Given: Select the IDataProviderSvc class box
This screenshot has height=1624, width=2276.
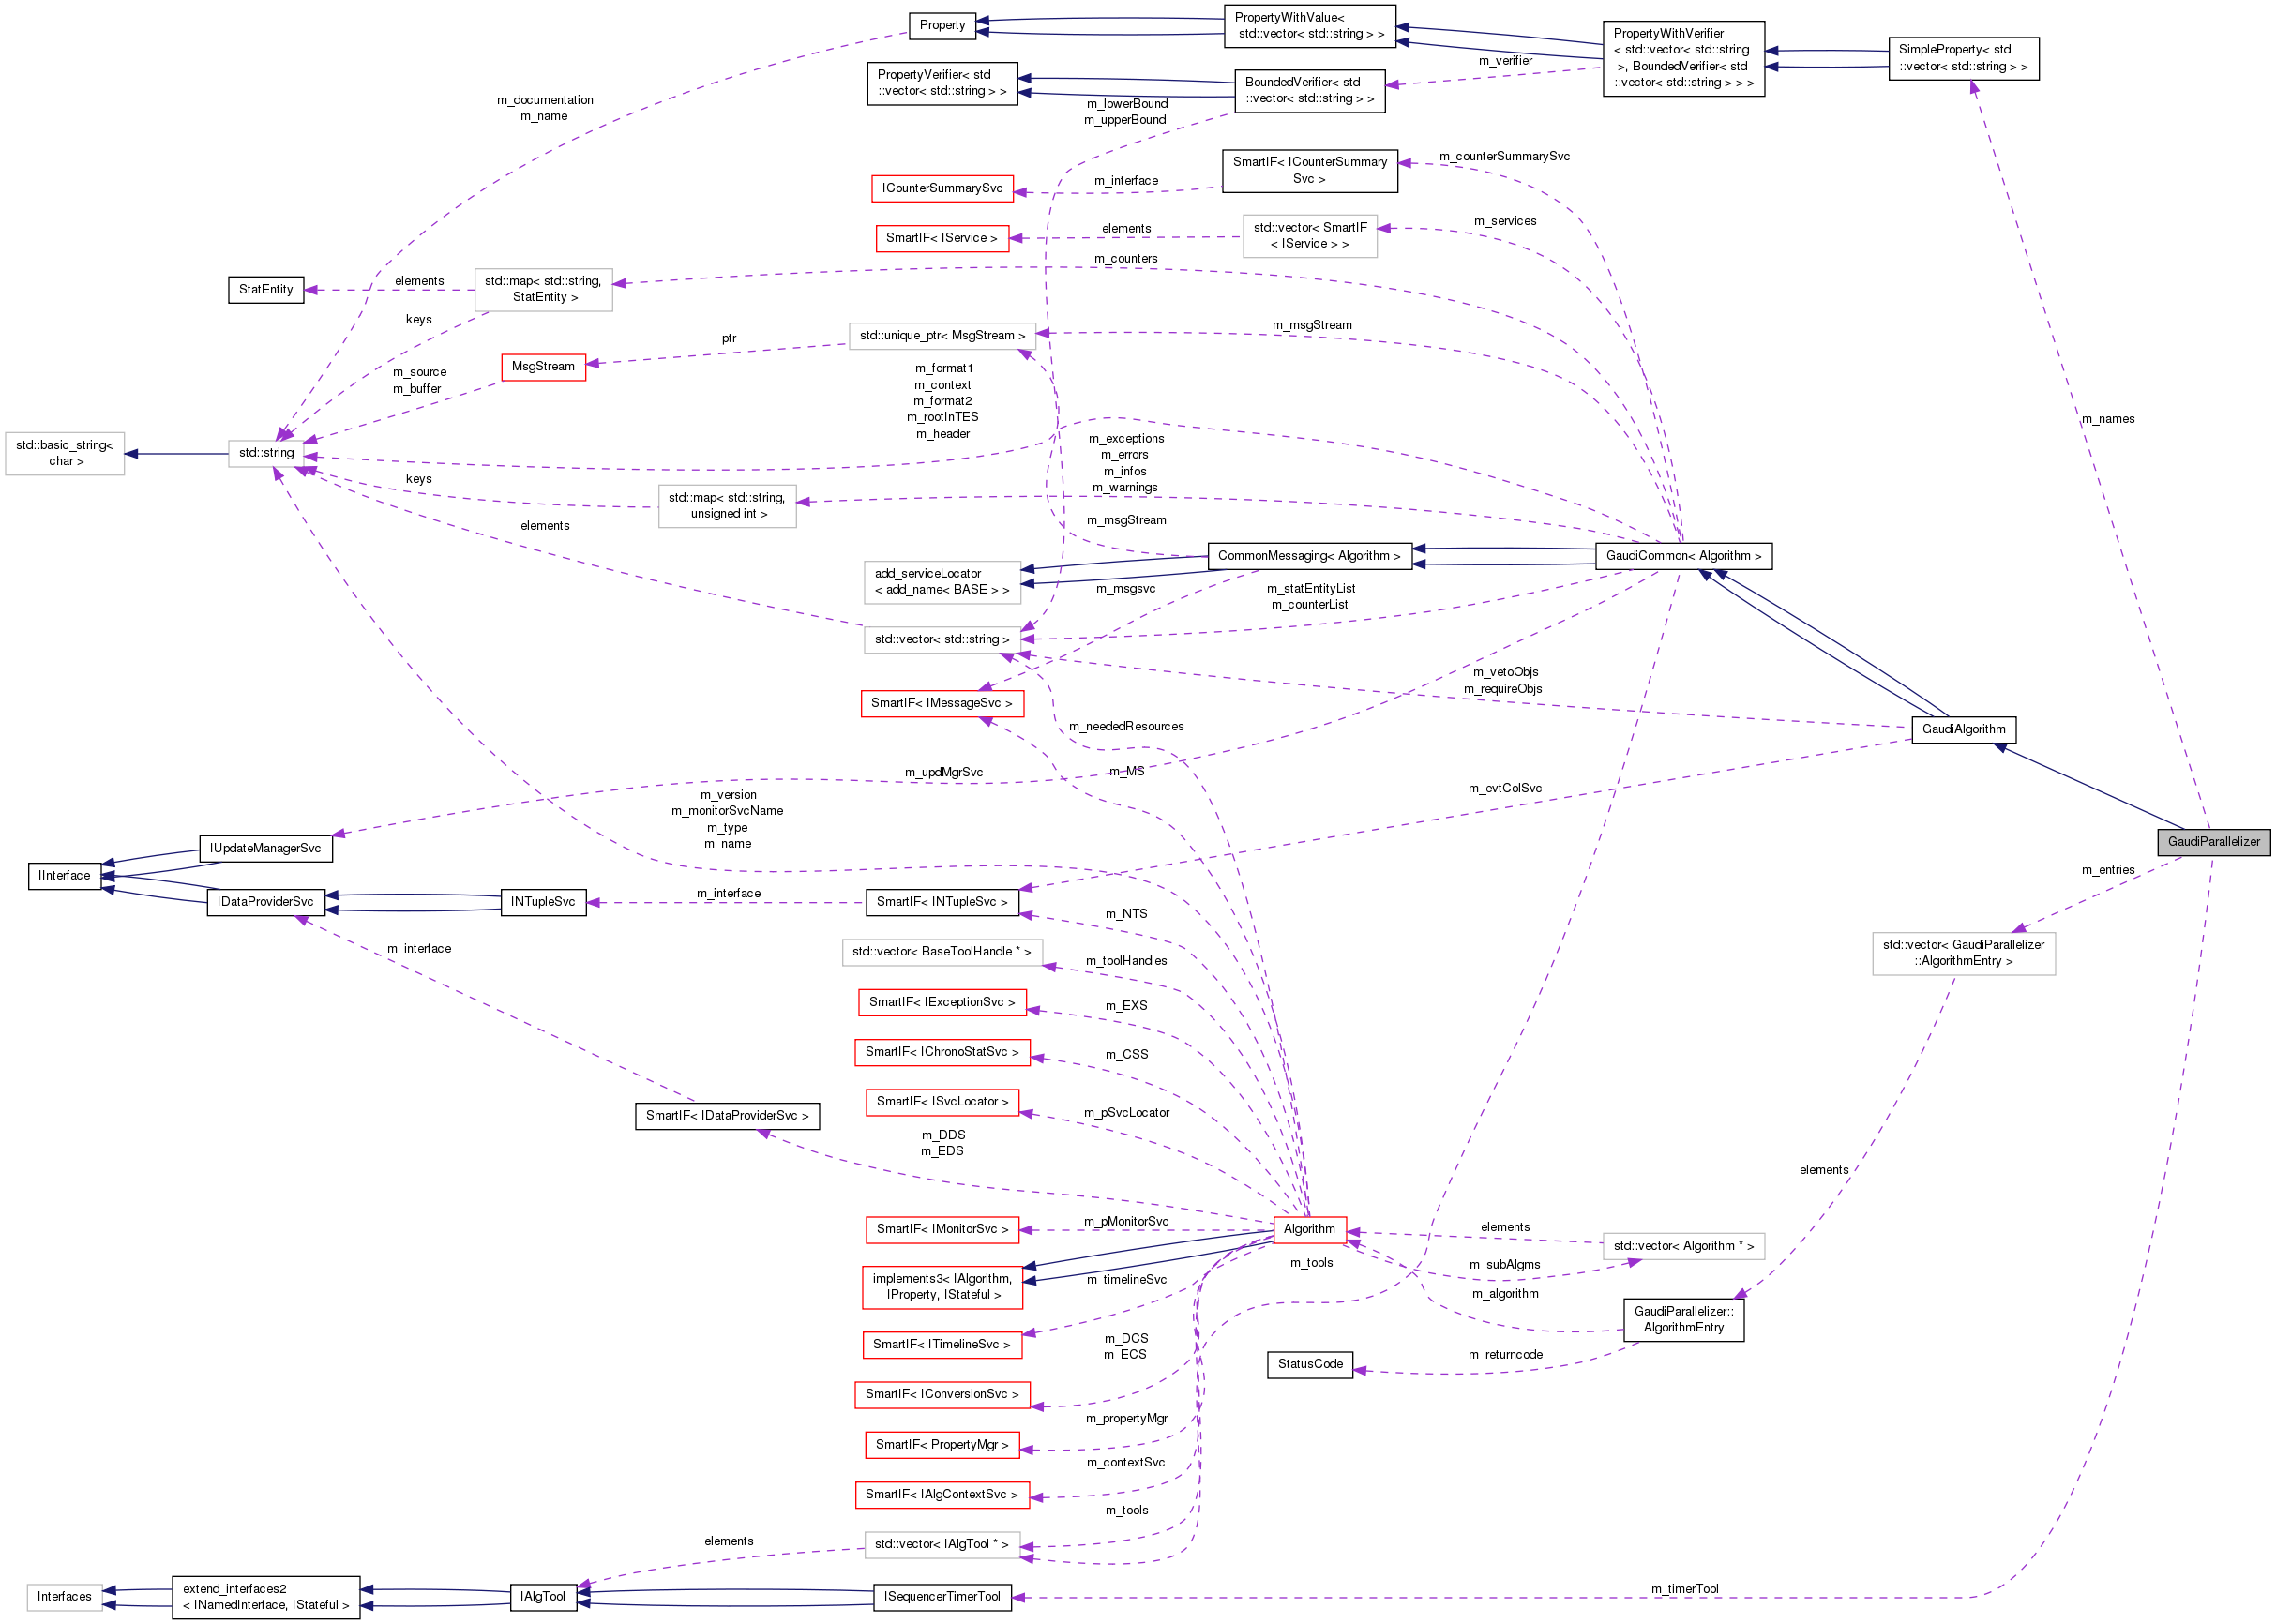Looking at the screenshot, I should point(266,900).
